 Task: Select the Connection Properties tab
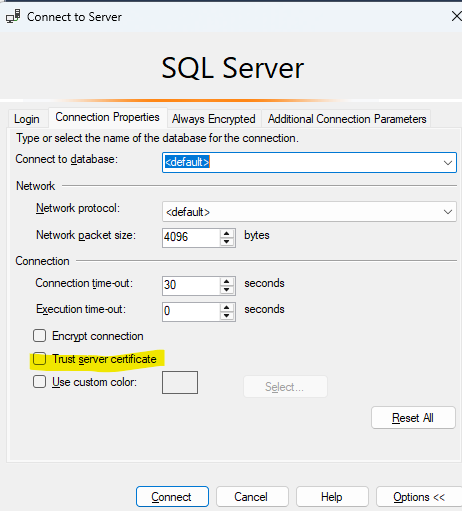(107, 117)
